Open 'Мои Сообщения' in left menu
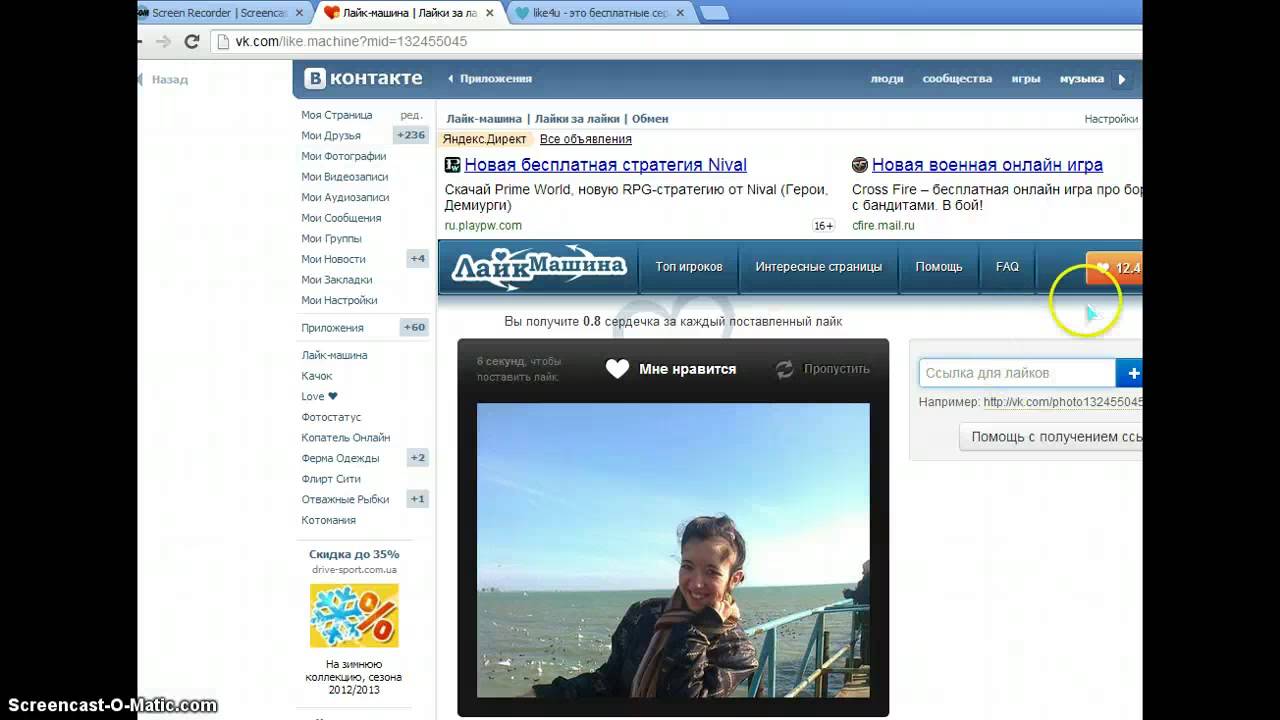Screen dimensions: 1280x720 (341, 218)
